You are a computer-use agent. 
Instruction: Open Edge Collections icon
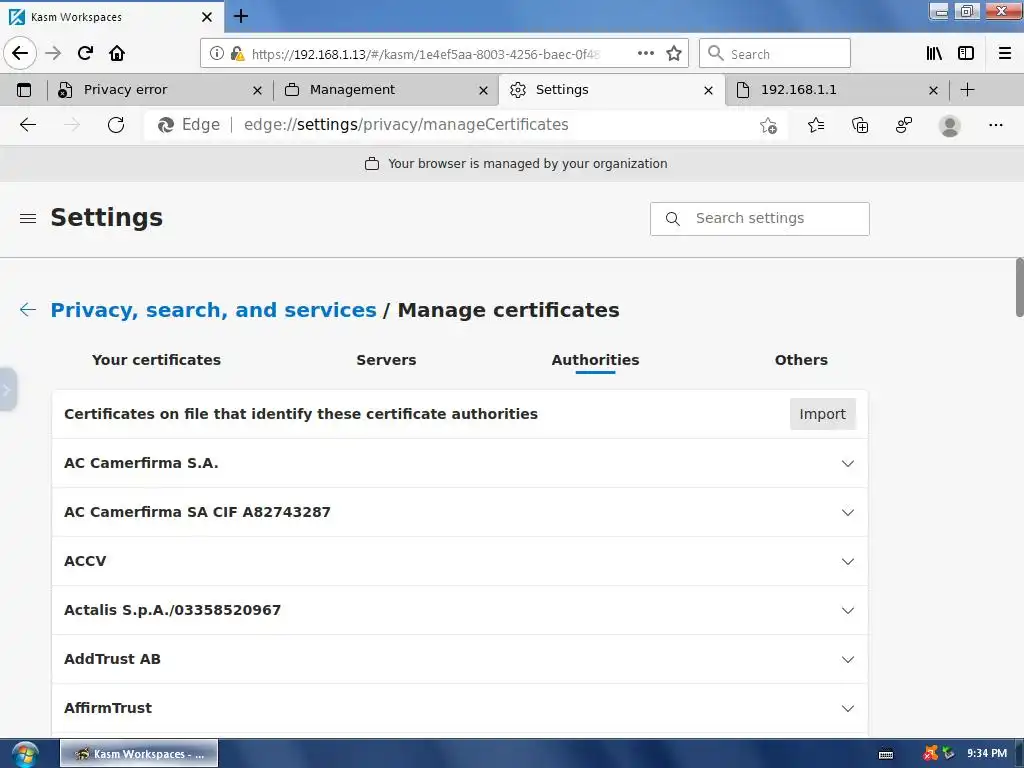click(860, 125)
